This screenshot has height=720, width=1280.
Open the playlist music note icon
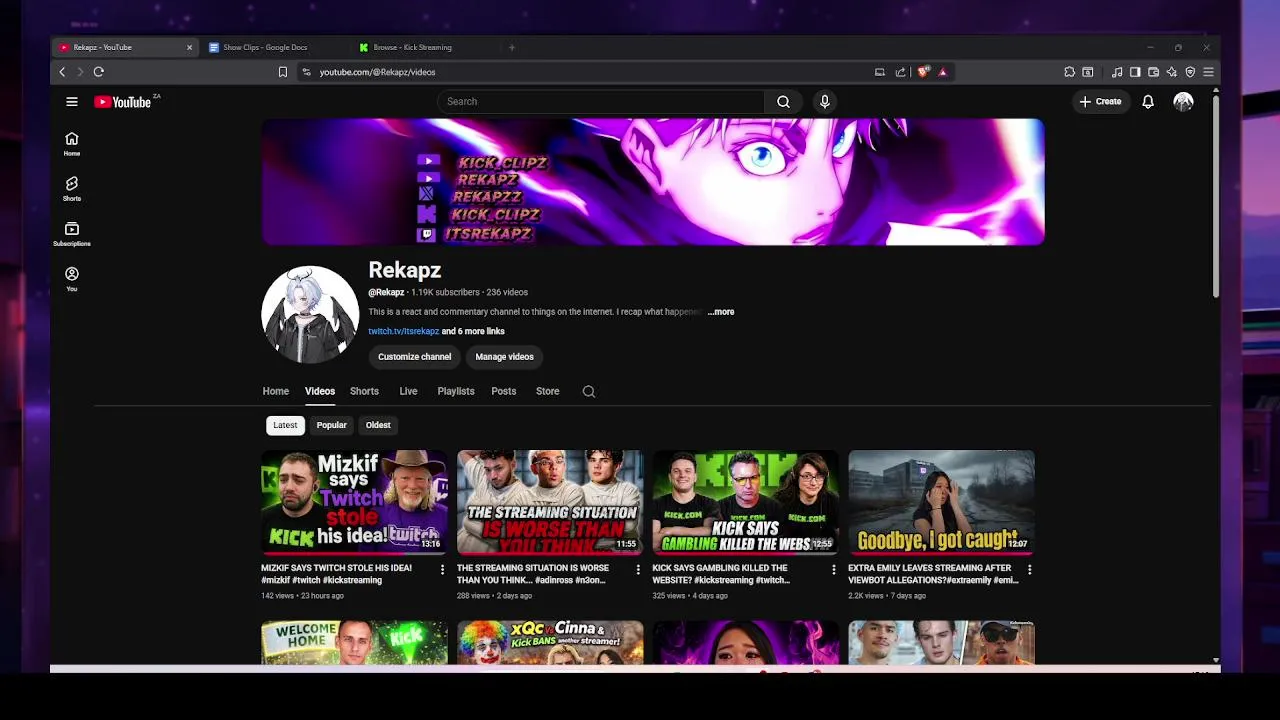1117,72
